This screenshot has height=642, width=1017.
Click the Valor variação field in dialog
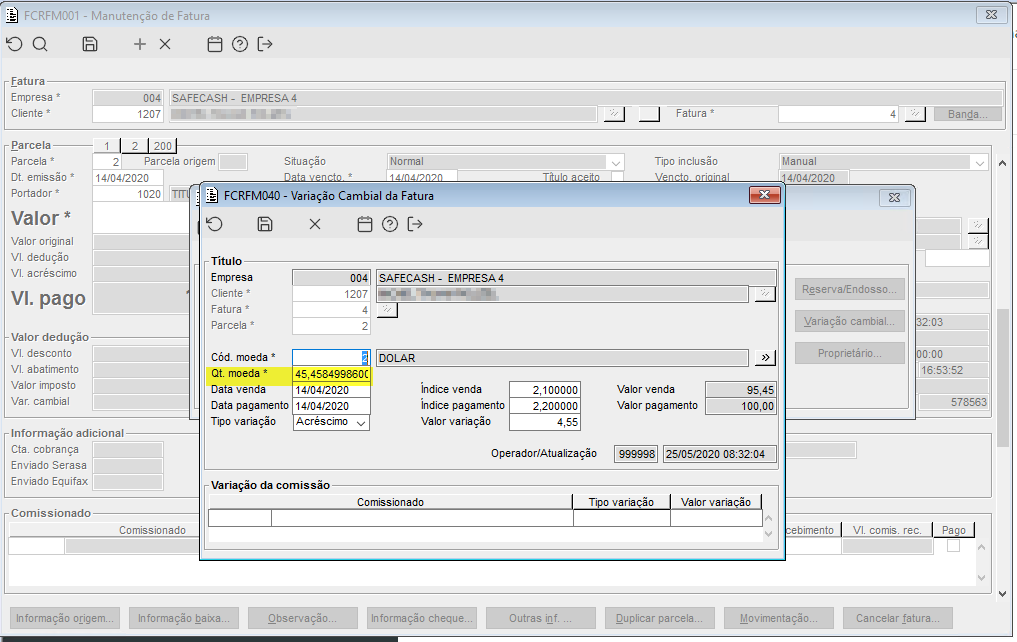(544, 422)
